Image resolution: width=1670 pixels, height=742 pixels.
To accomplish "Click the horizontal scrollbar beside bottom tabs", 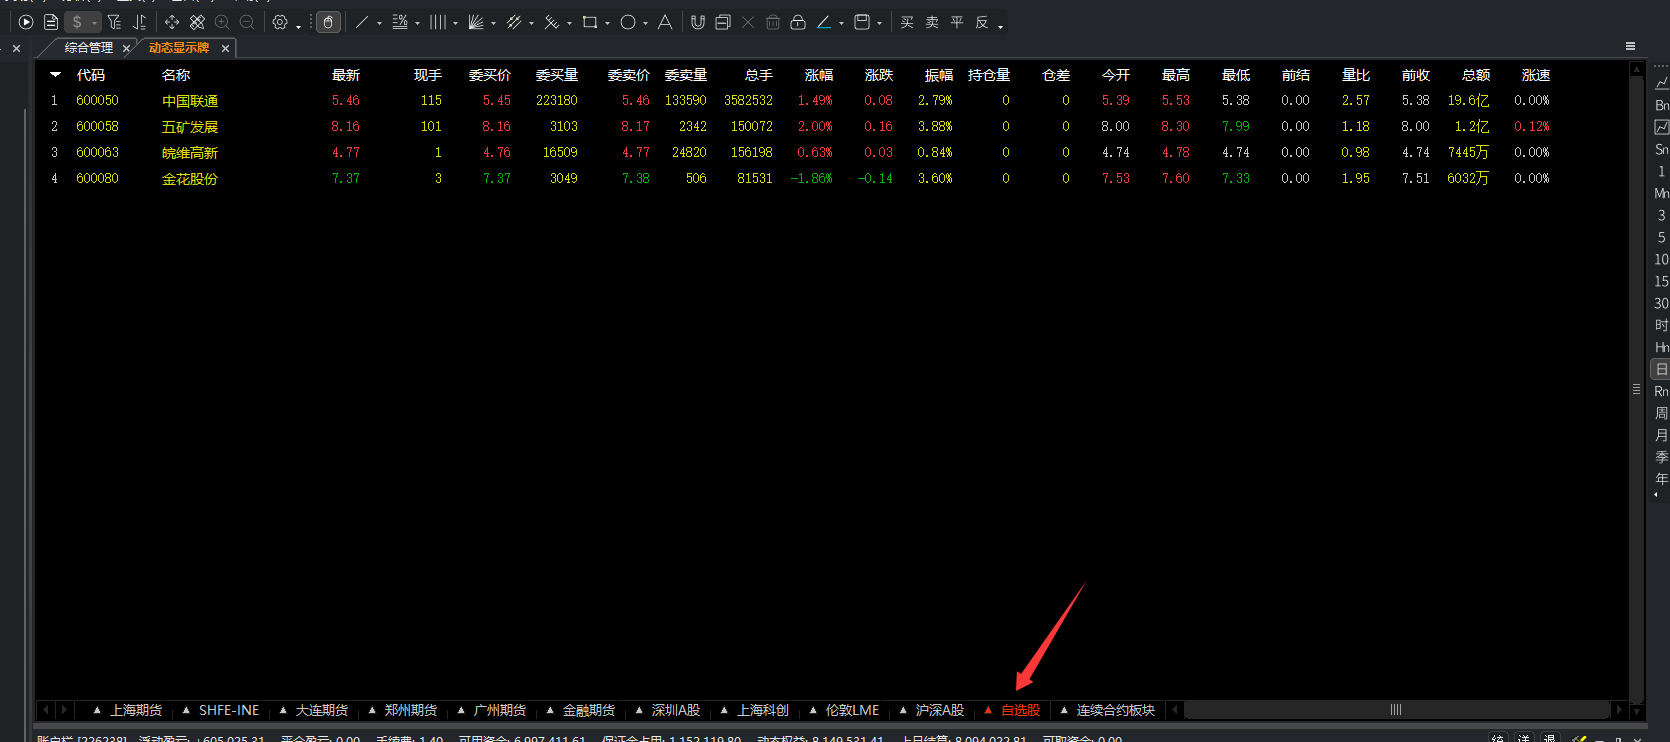I will pos(1396,710).
